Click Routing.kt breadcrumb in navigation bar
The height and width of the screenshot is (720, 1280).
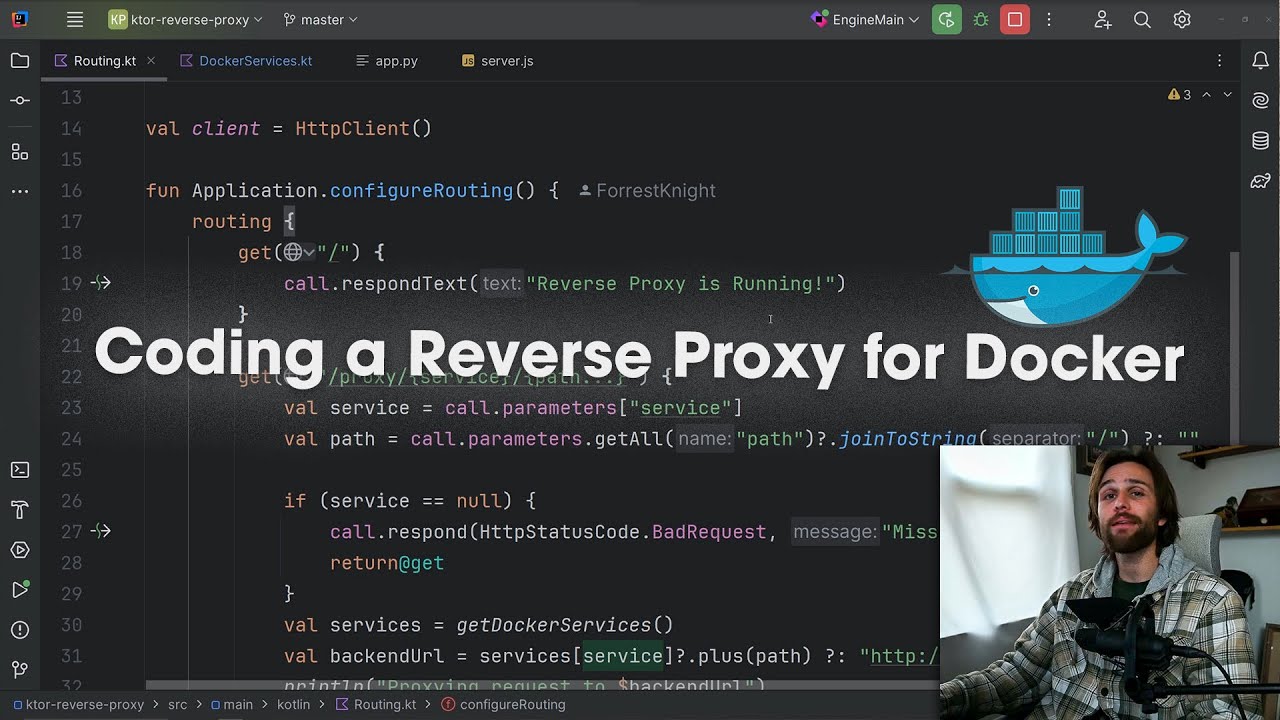pyautogui.click(x=376, y=705)
